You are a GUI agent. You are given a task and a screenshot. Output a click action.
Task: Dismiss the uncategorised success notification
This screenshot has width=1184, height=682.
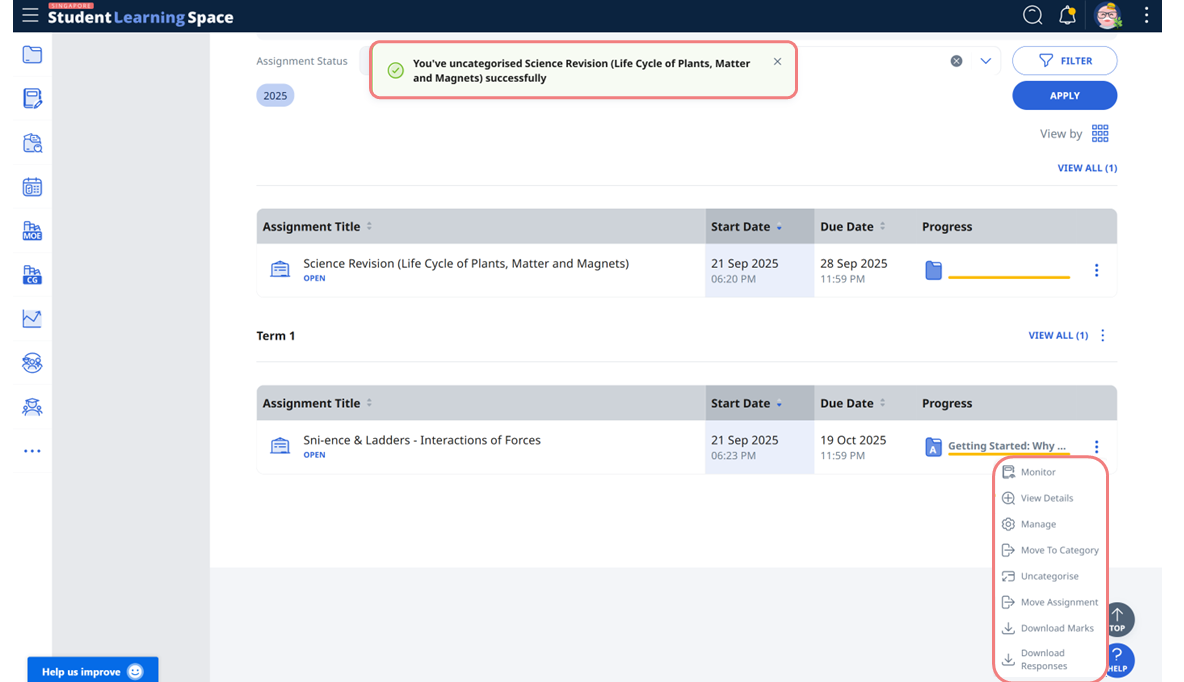point(777,61)
